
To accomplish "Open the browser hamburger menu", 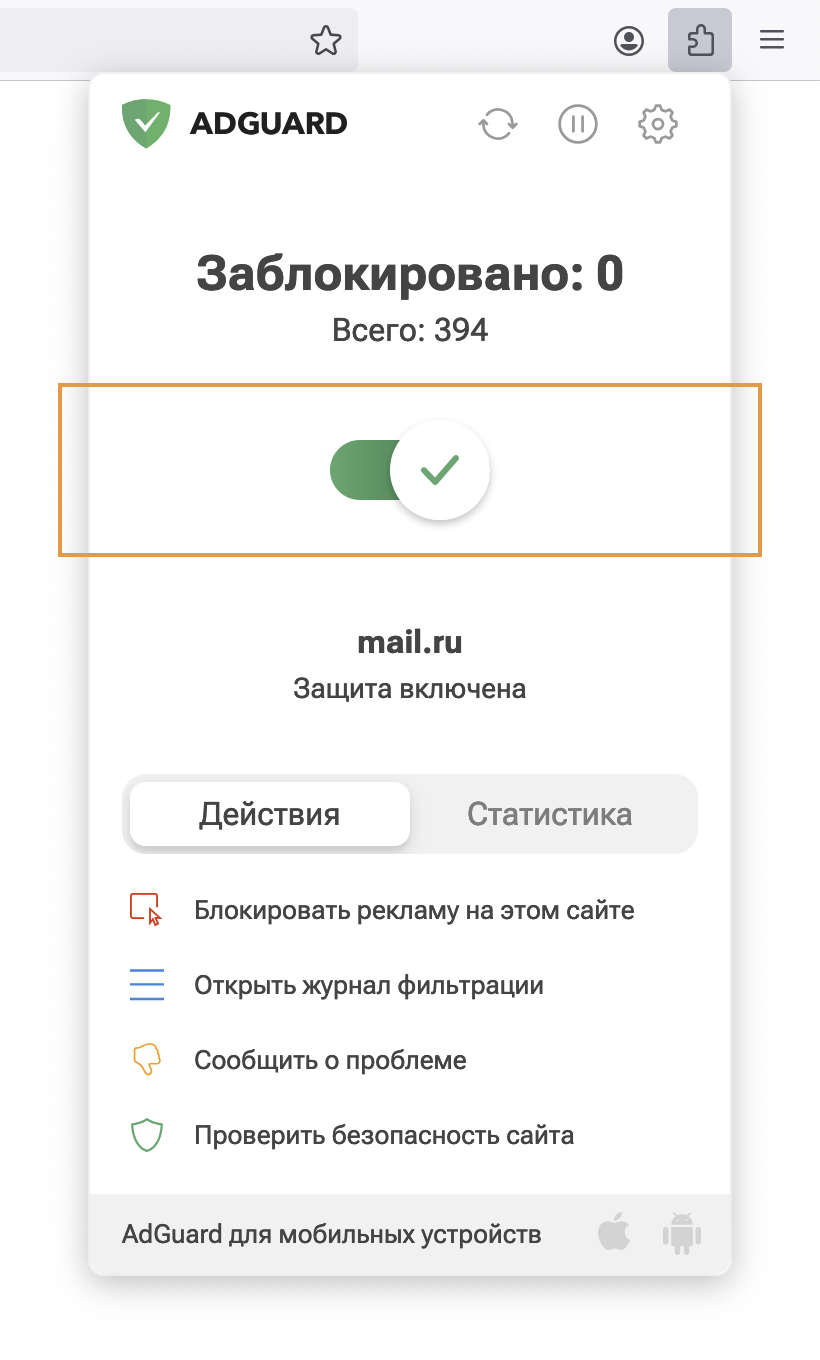I will (771, 40).
